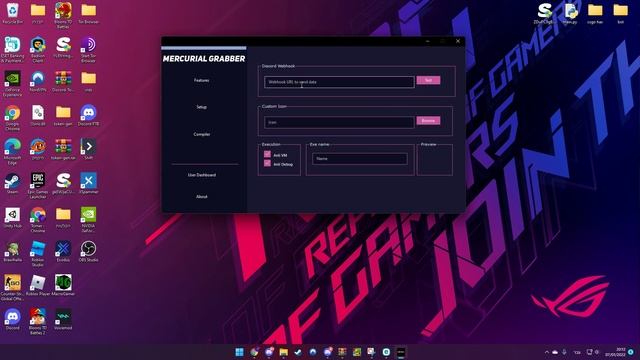Click the icon Preview box
The height and width of the screenshot is (360, 640).
(x=435, y=160)
